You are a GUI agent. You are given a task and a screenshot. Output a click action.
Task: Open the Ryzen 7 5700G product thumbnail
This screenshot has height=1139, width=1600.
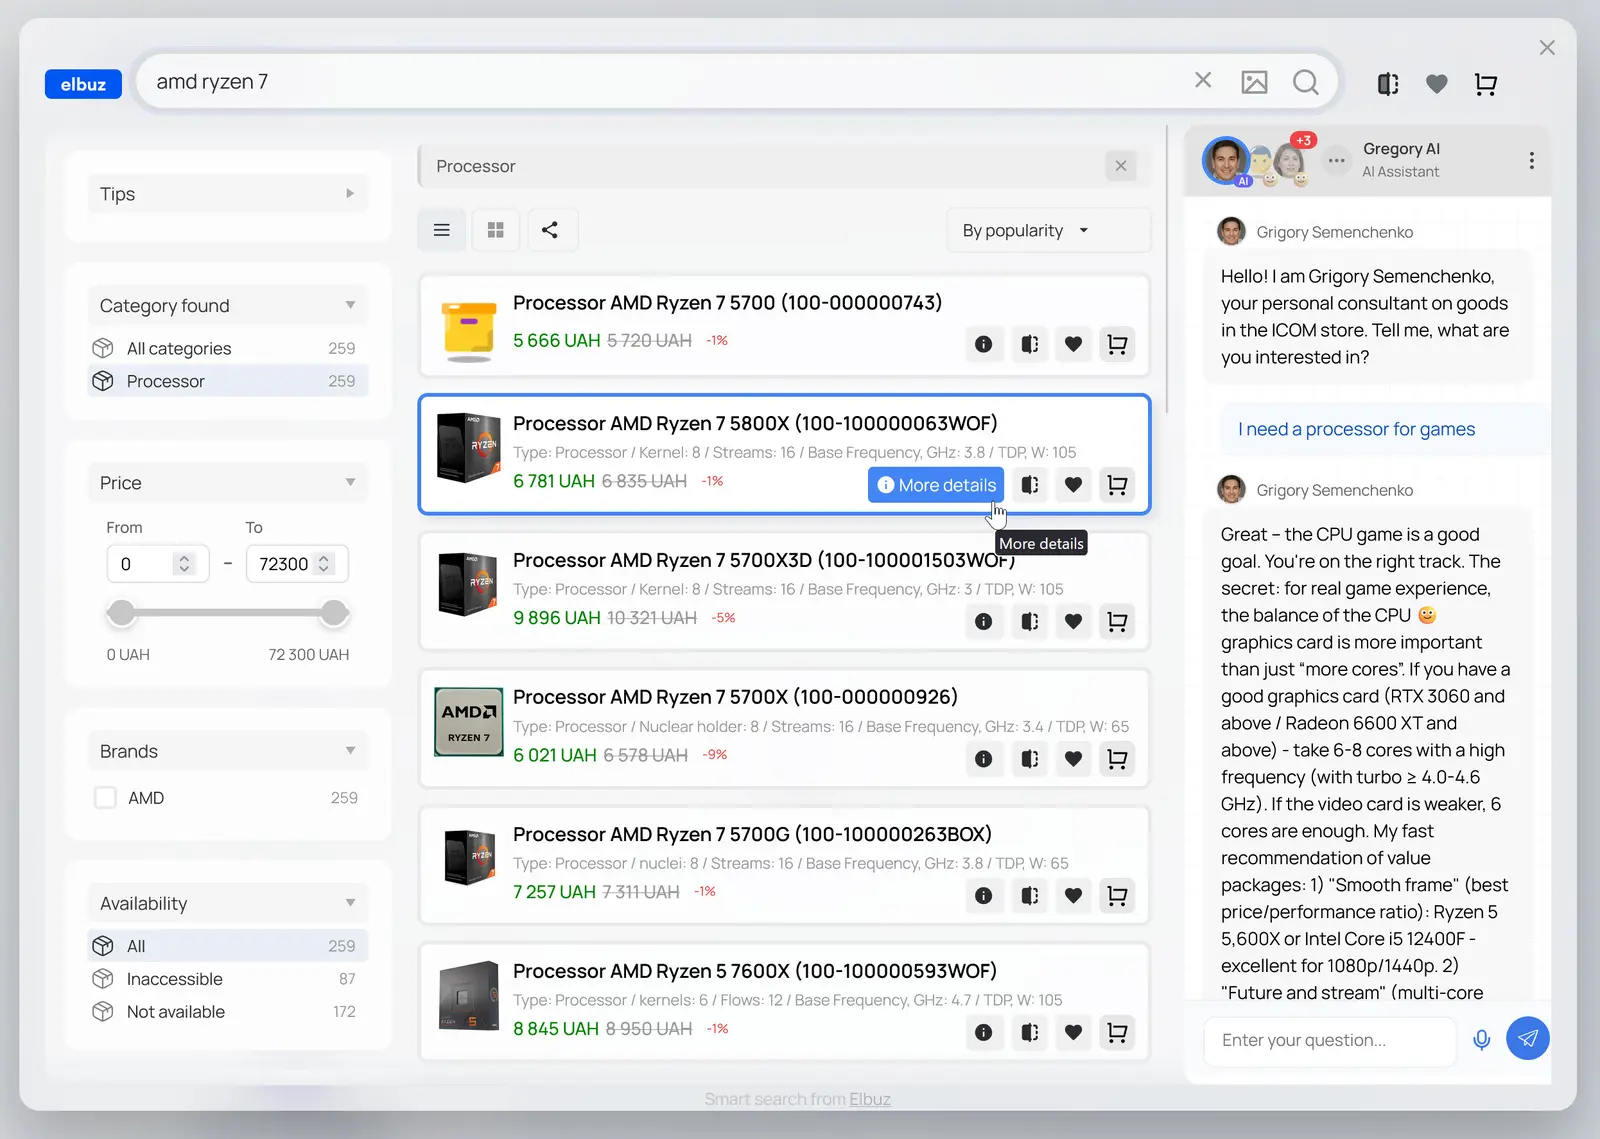coord(469,857)
